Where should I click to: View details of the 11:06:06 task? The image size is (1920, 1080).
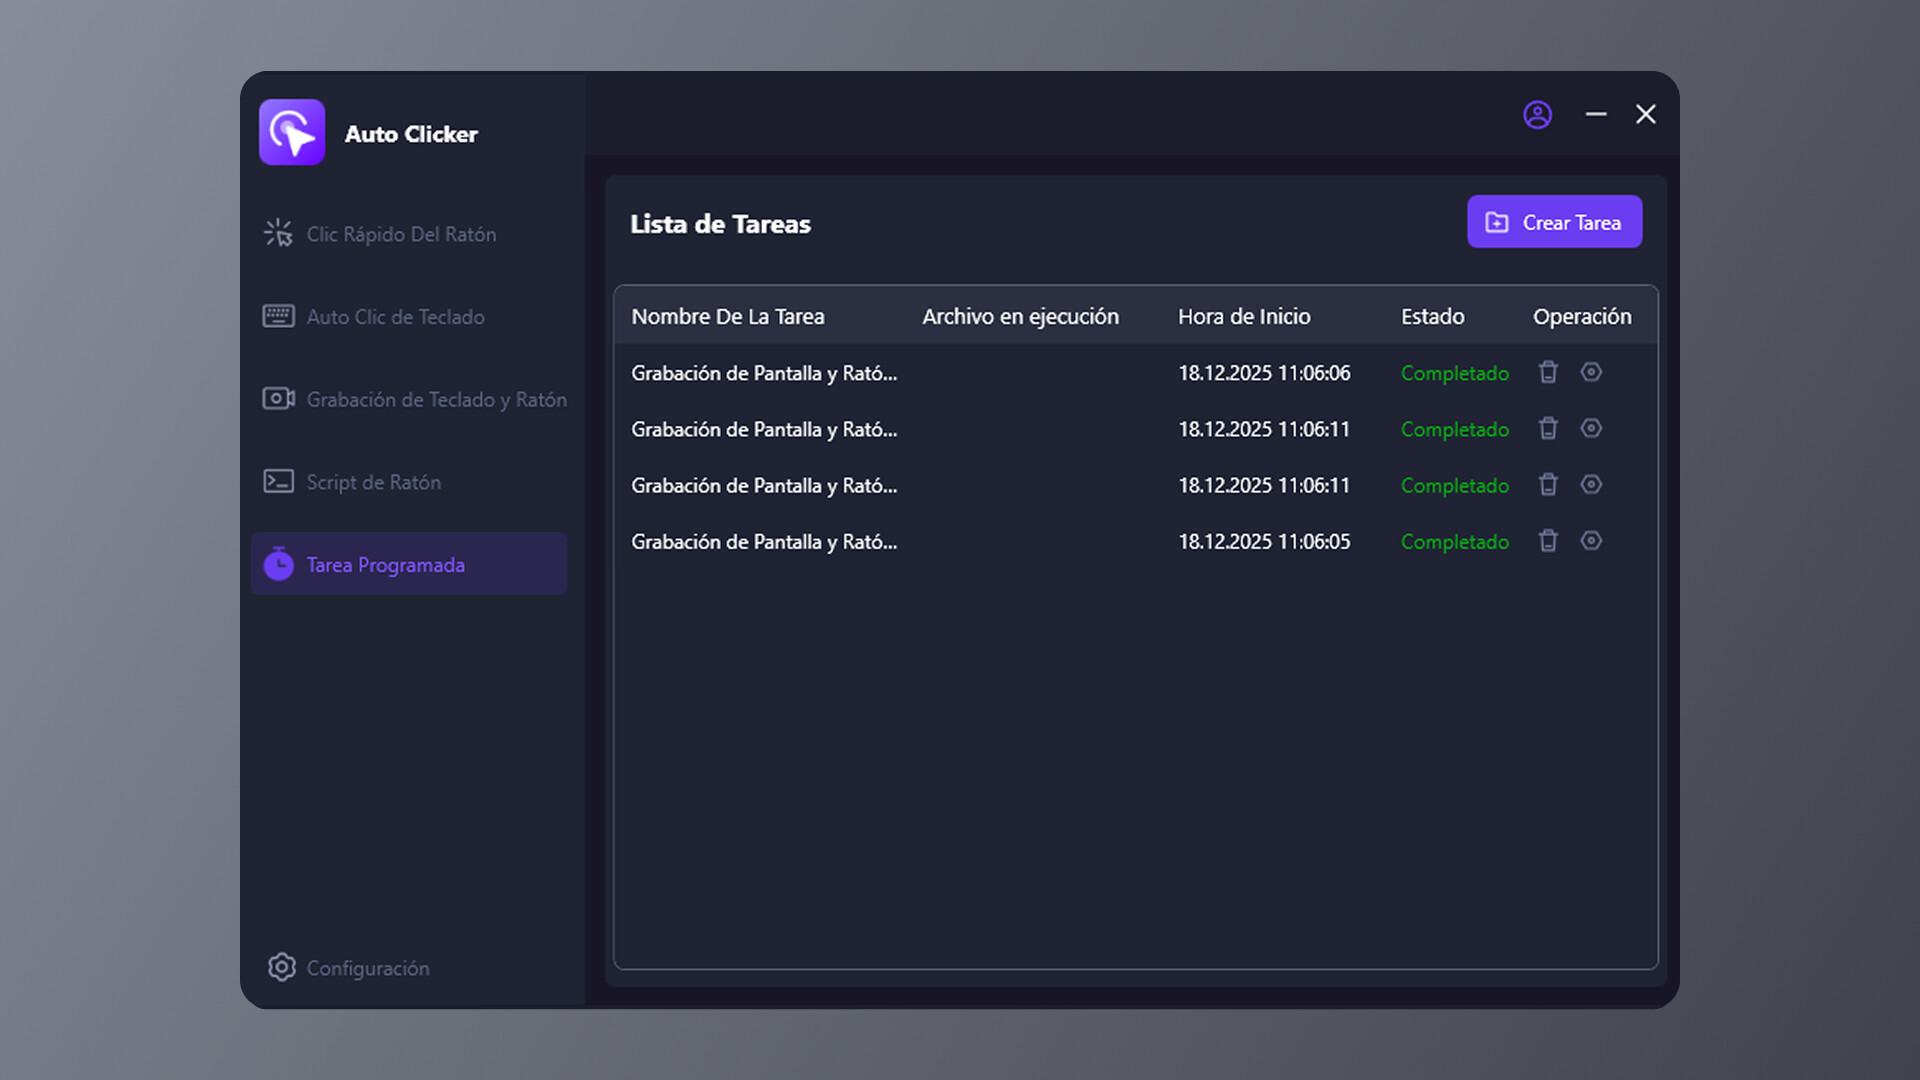pyautogui.click(x=1591, y=372)
